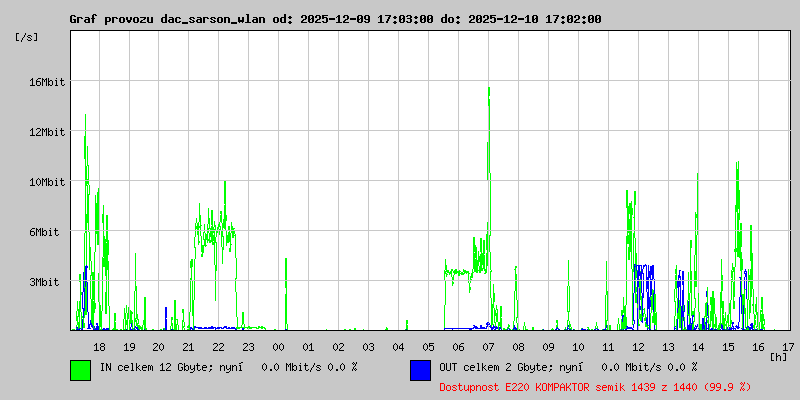Image resolution: width=800 pixels, height=400 pixels.
Task: Click the '12' hour tick label
Action: point(638,347)
